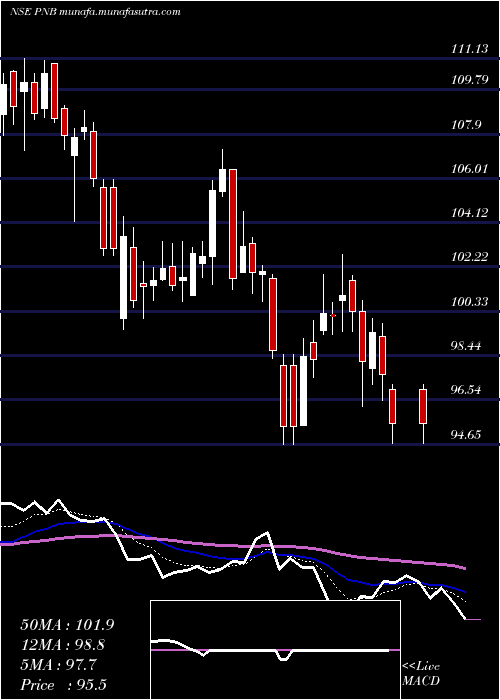Click the <<Live MACD label
Image resolution: width=500 pixels, height=700 pixels.
tap(421, 674)
